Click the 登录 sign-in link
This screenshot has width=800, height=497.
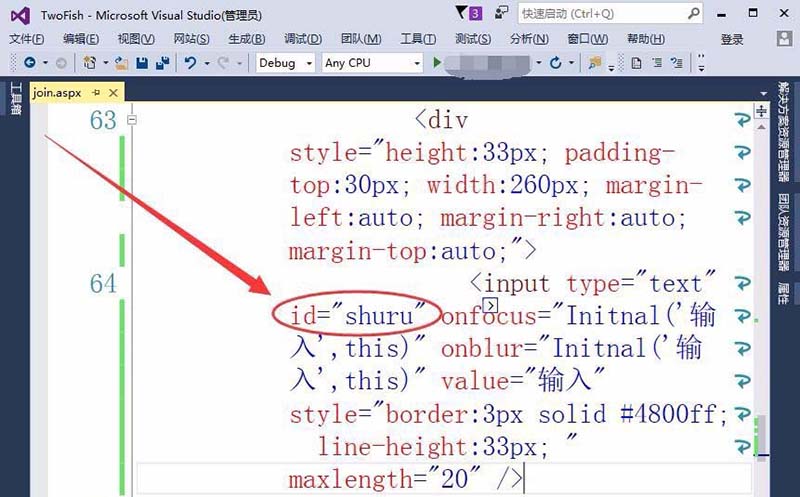(x=732, y=39)
